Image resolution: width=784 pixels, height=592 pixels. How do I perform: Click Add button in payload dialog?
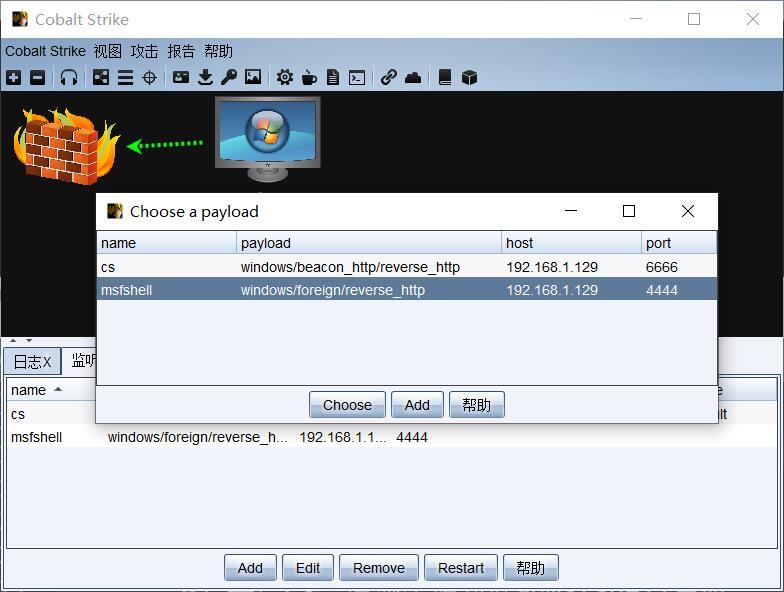(417, 405)
